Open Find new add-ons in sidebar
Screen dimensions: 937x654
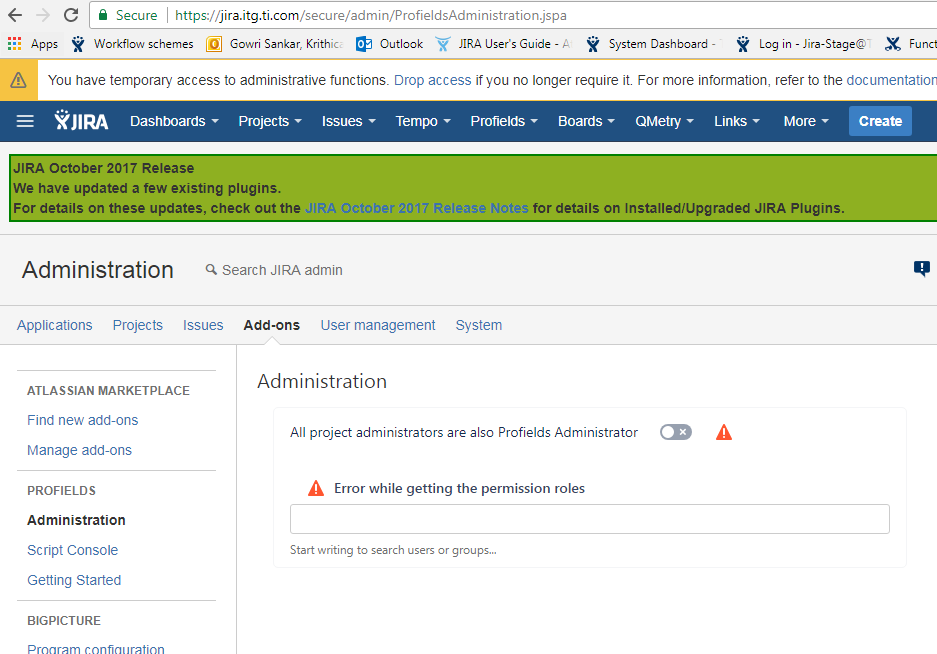click(x=82, y=420)
